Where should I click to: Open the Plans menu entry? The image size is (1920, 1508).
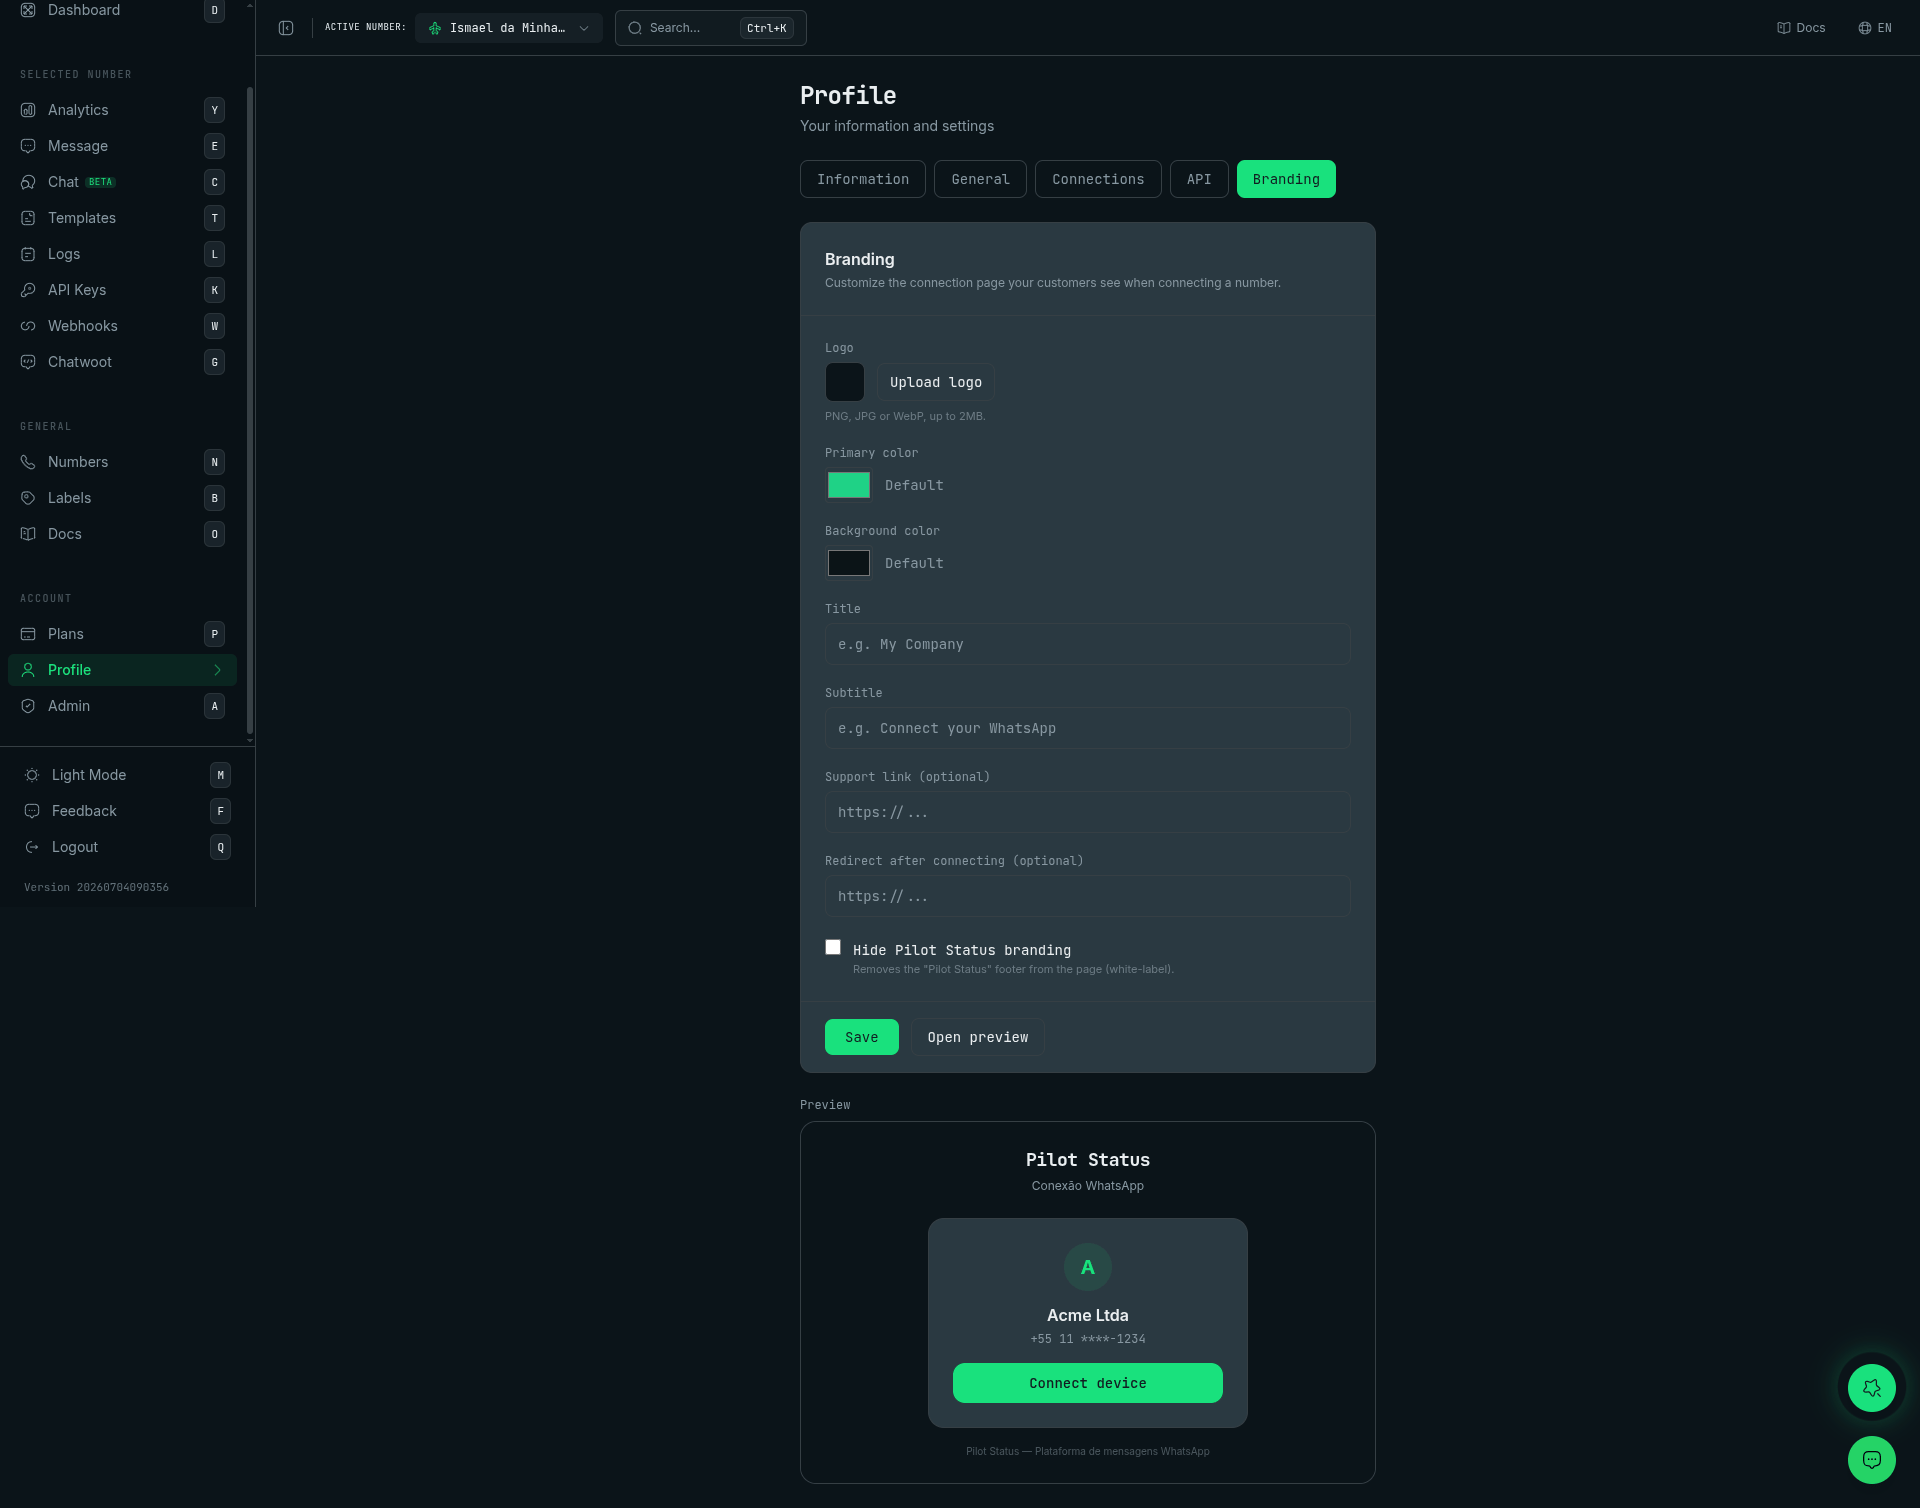(122, 634)
